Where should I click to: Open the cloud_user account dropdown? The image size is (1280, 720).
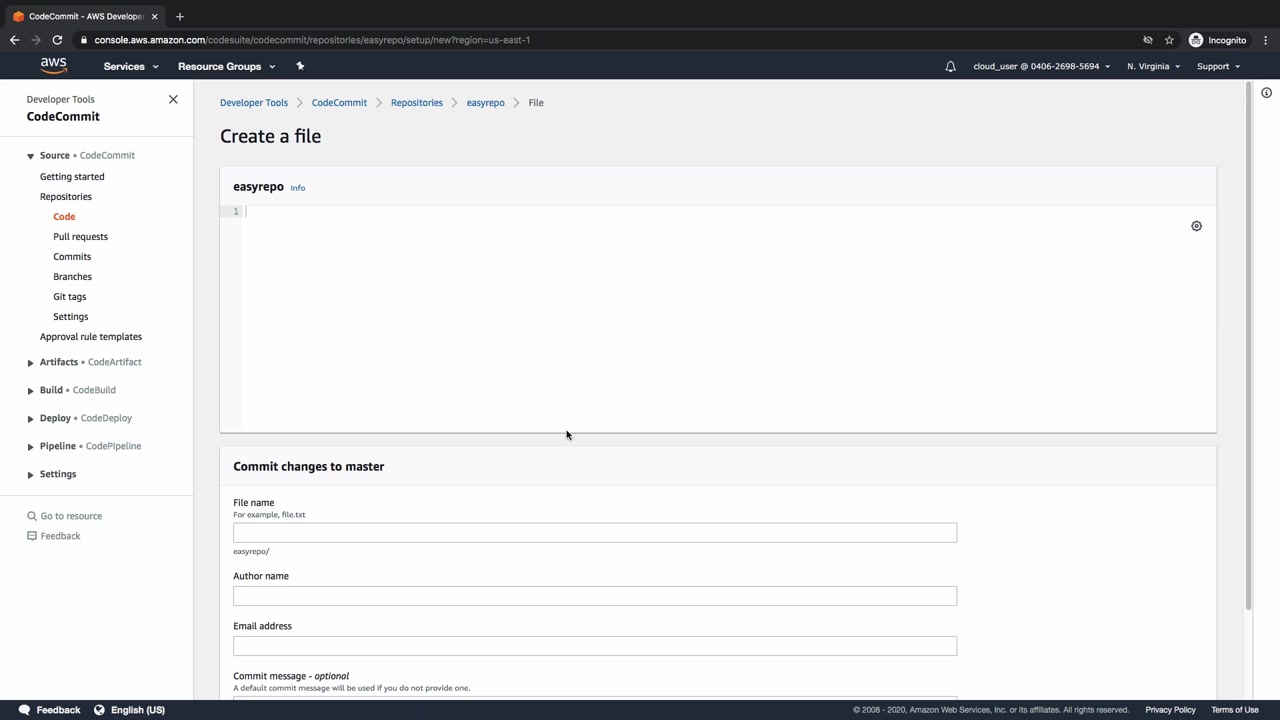(1041, 66)
